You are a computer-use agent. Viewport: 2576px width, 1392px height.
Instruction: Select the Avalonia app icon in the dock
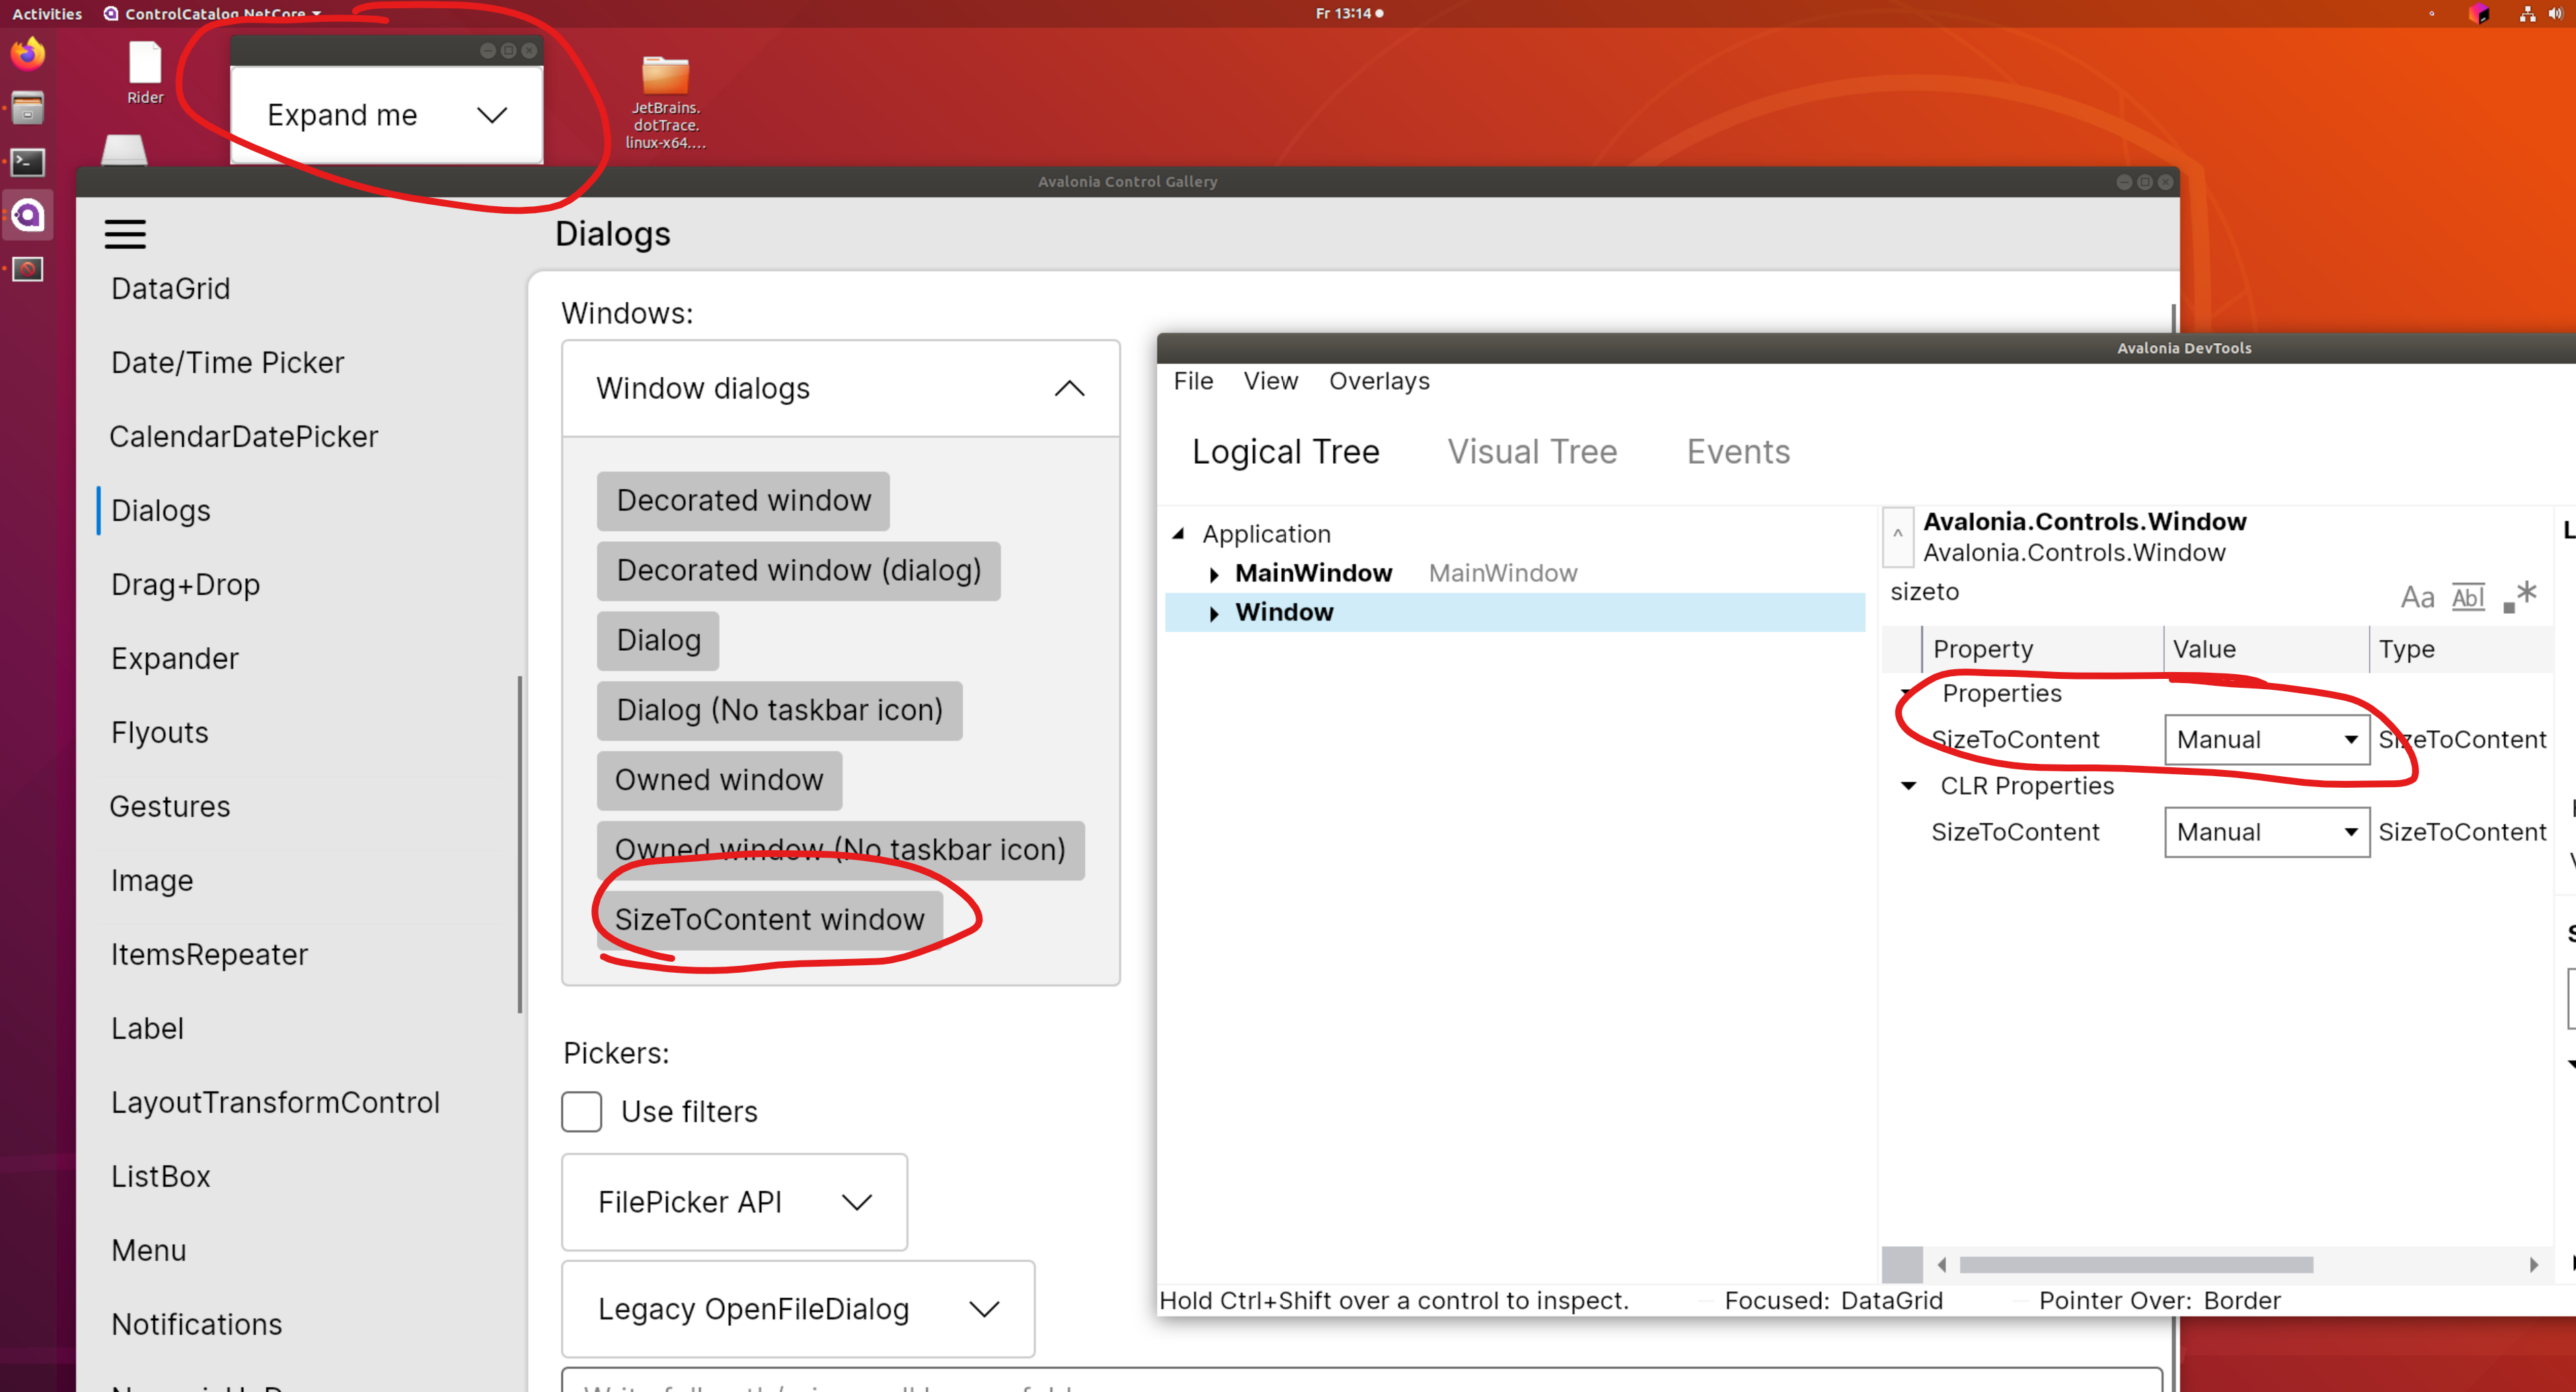[28, 215]
